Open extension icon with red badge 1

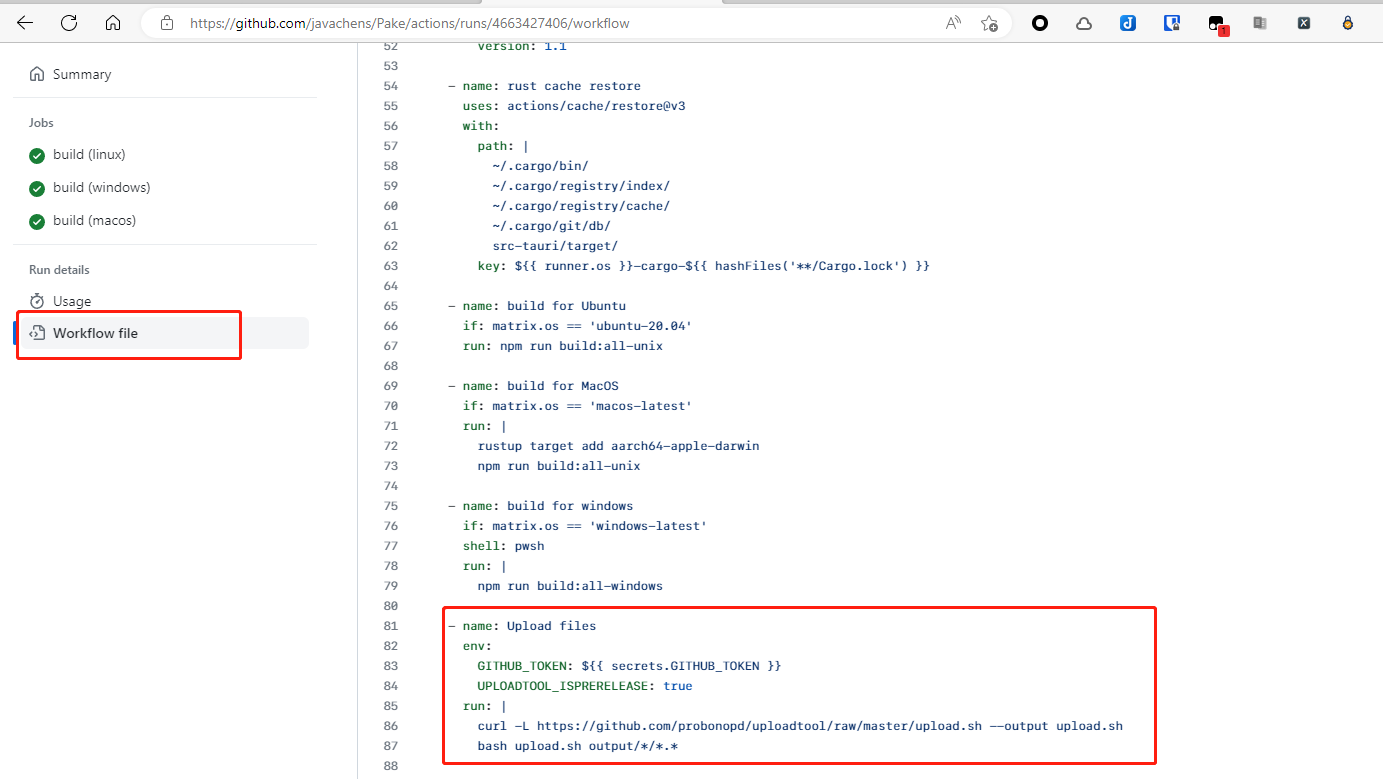1217,24
